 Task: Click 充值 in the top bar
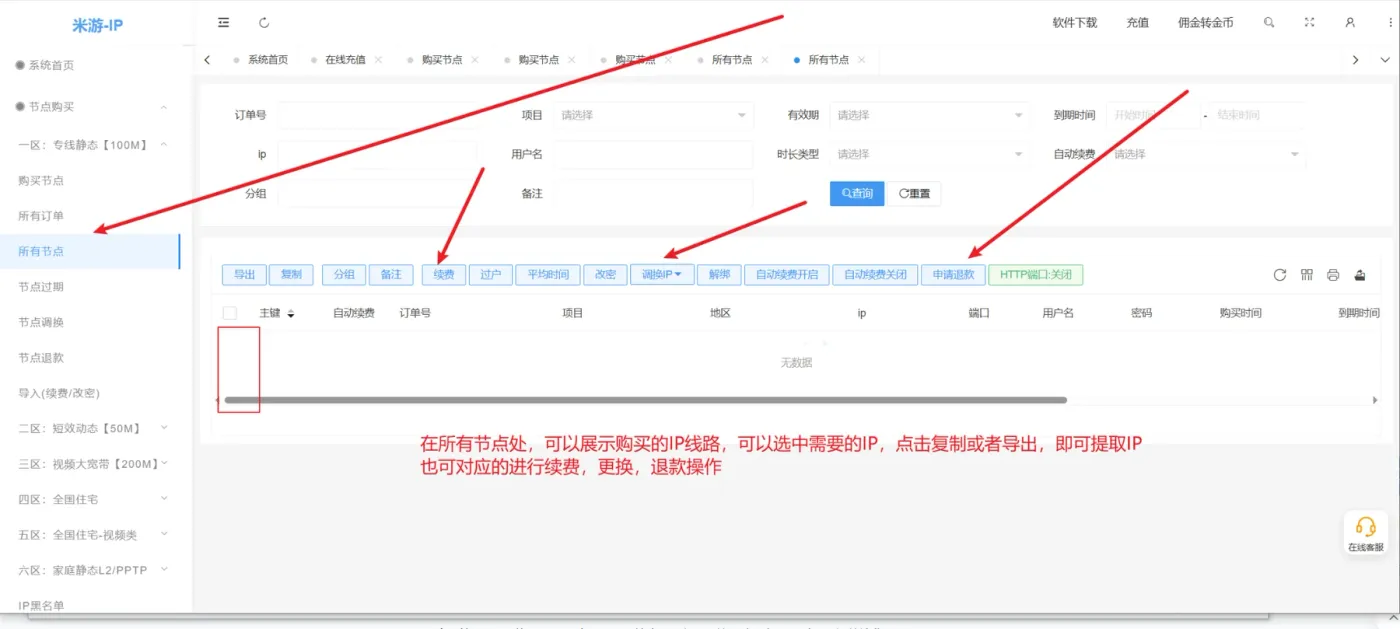pos(1137,22)
